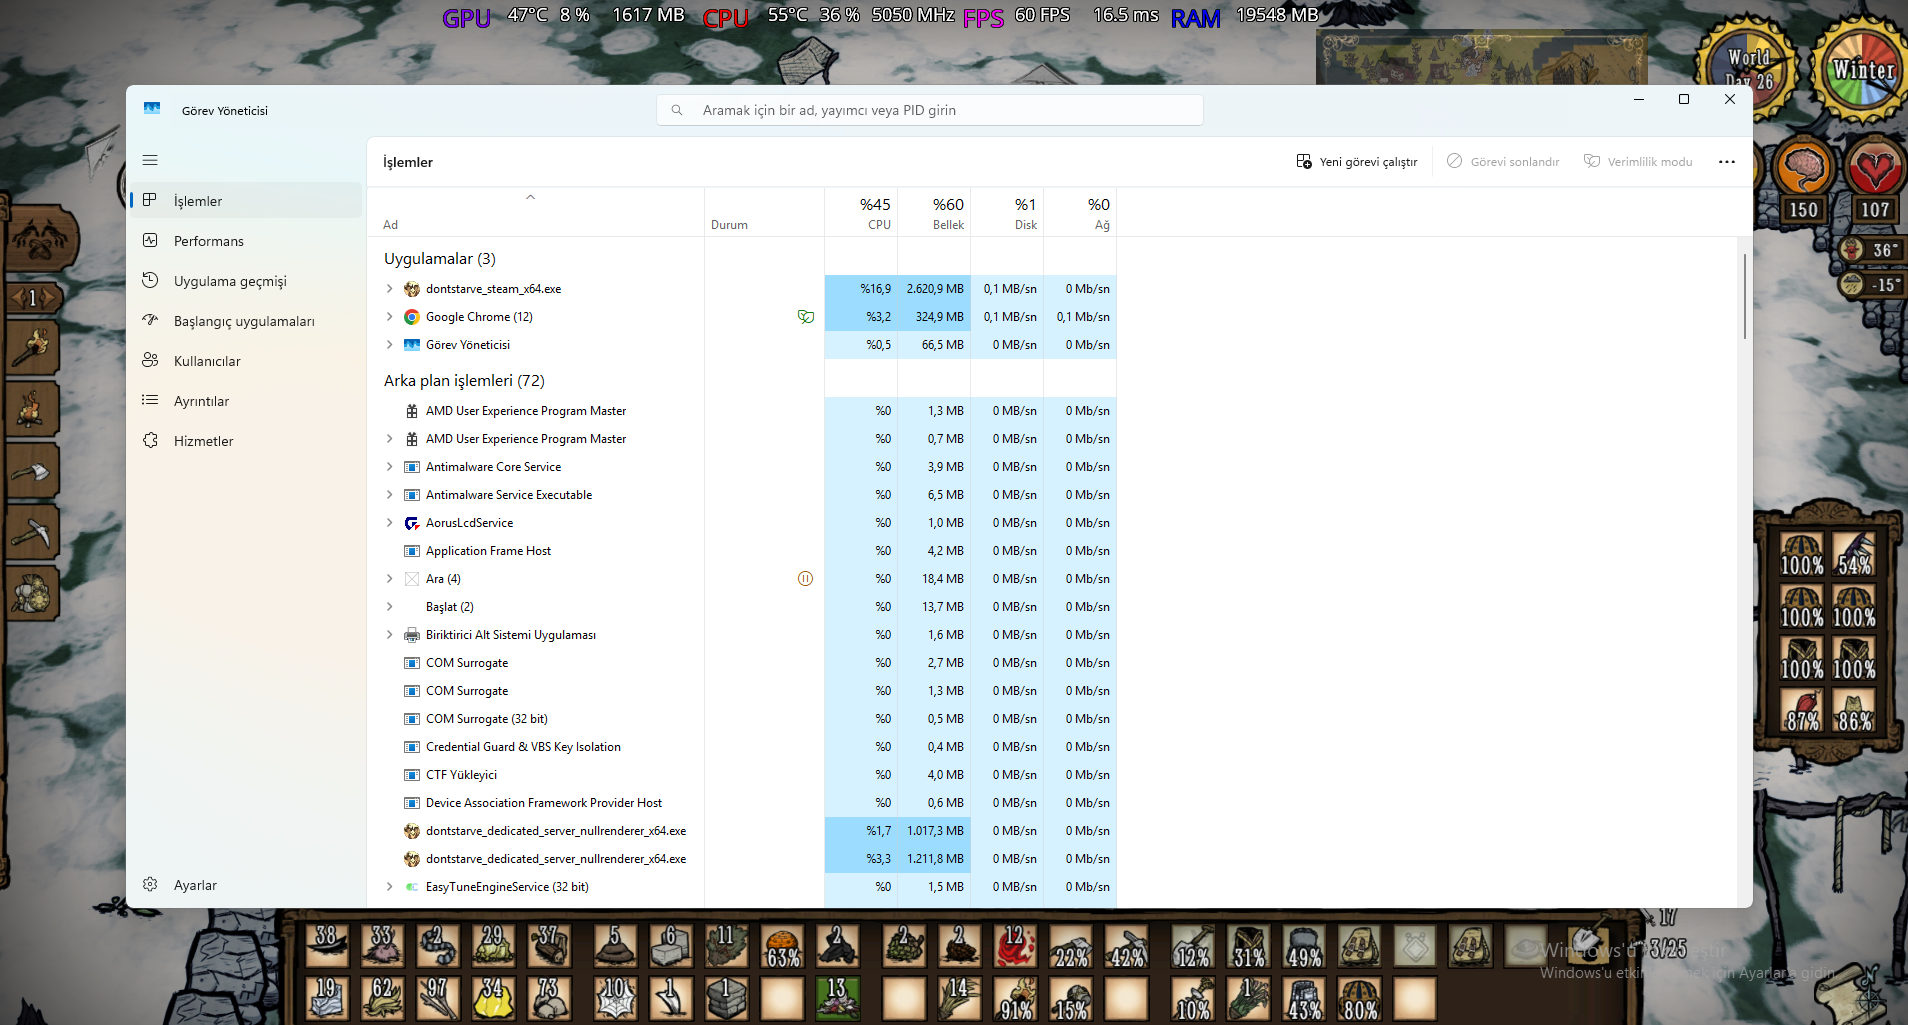Select Device Association Framework Provider Host
The image size is (1908, 1025).
pyautogui.click(x=742, y=803)
